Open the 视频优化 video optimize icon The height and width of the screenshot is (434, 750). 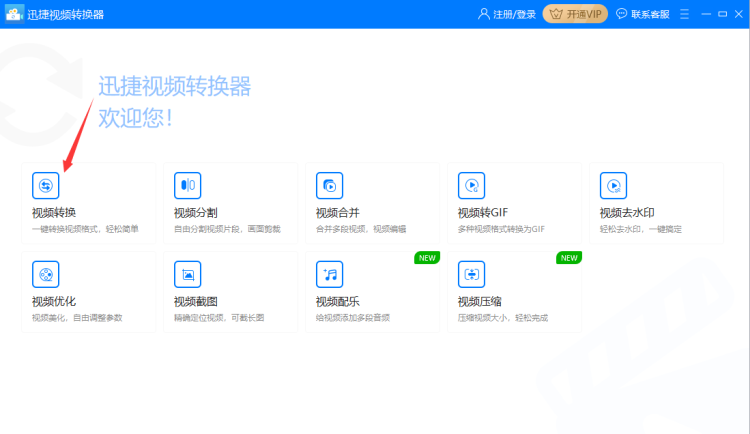click(x=45, y=274)
